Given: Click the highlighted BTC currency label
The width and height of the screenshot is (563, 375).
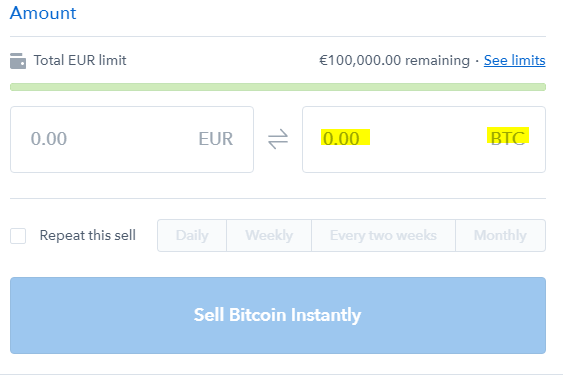Looking at the screenshot, I should point(508,138).
